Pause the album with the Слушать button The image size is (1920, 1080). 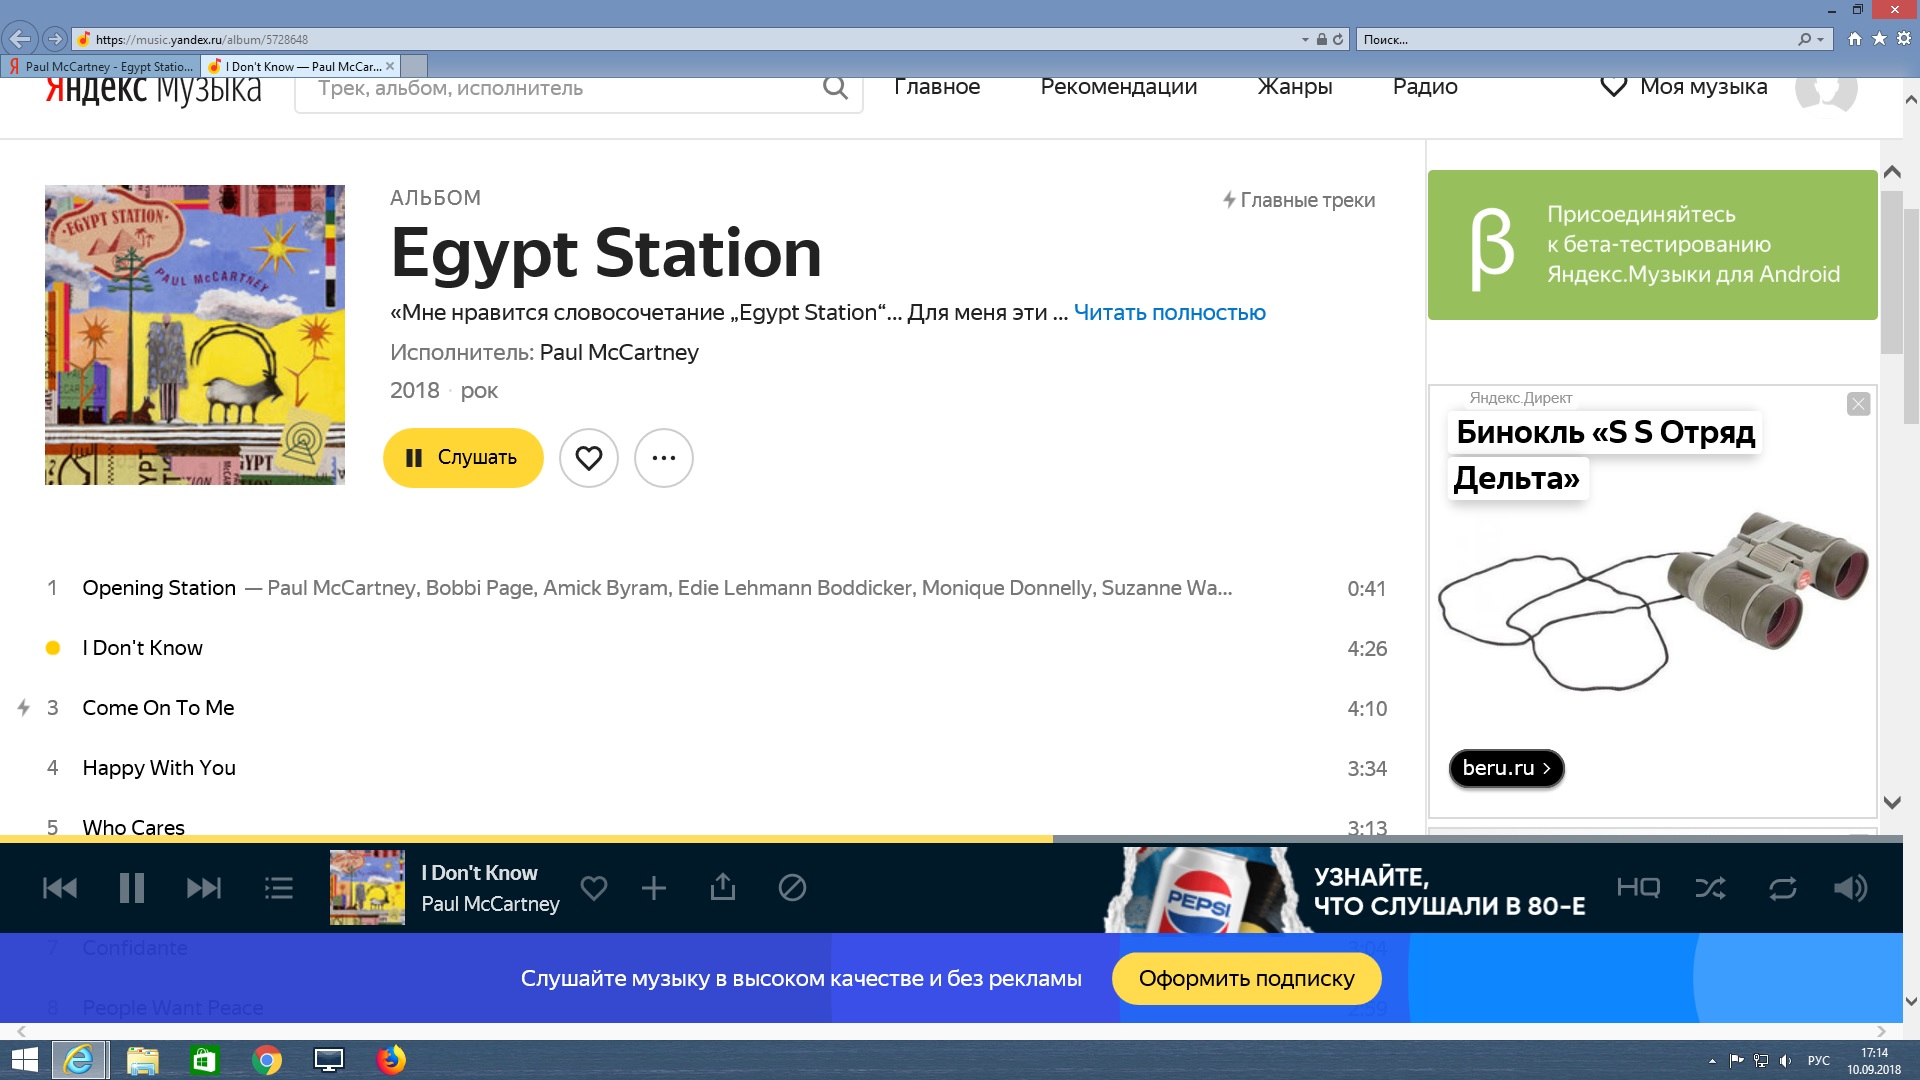click(x=463, y=458)
